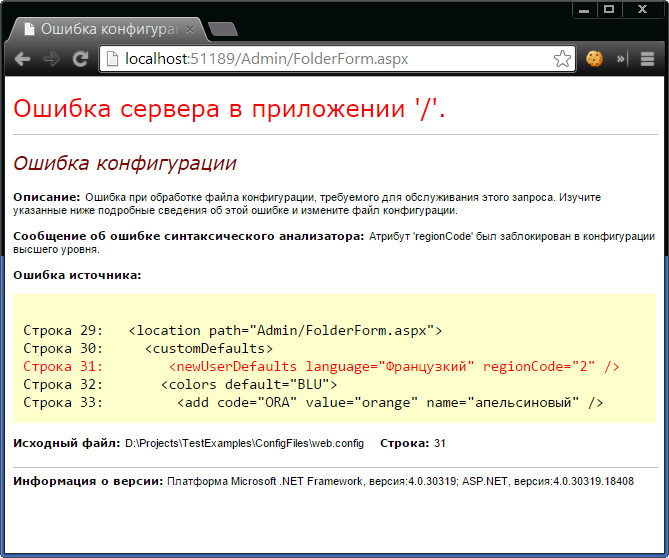Click the 'Строка:' label before the 31 value
Viewport: 669px width, 558px height.
(404, 443)
